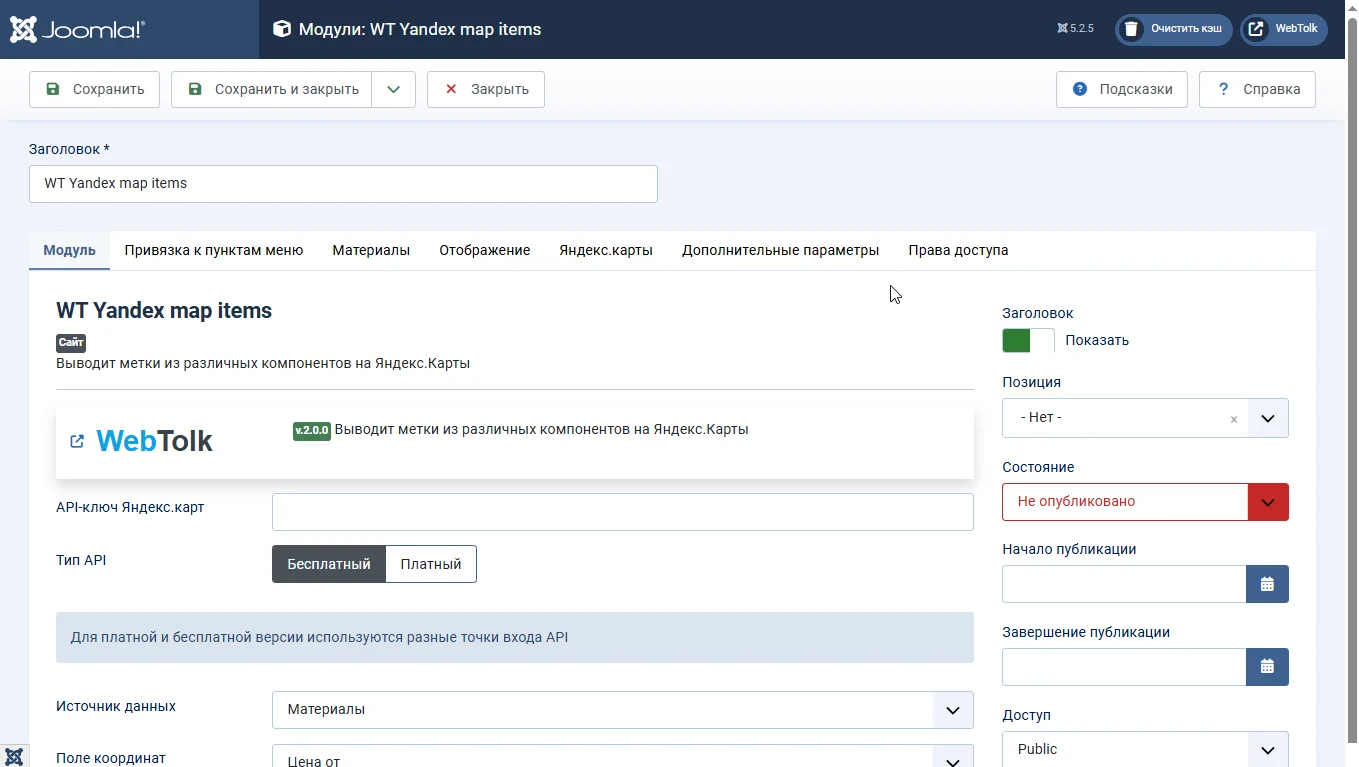Click the Заголовок title input field

tap(343, 184)
